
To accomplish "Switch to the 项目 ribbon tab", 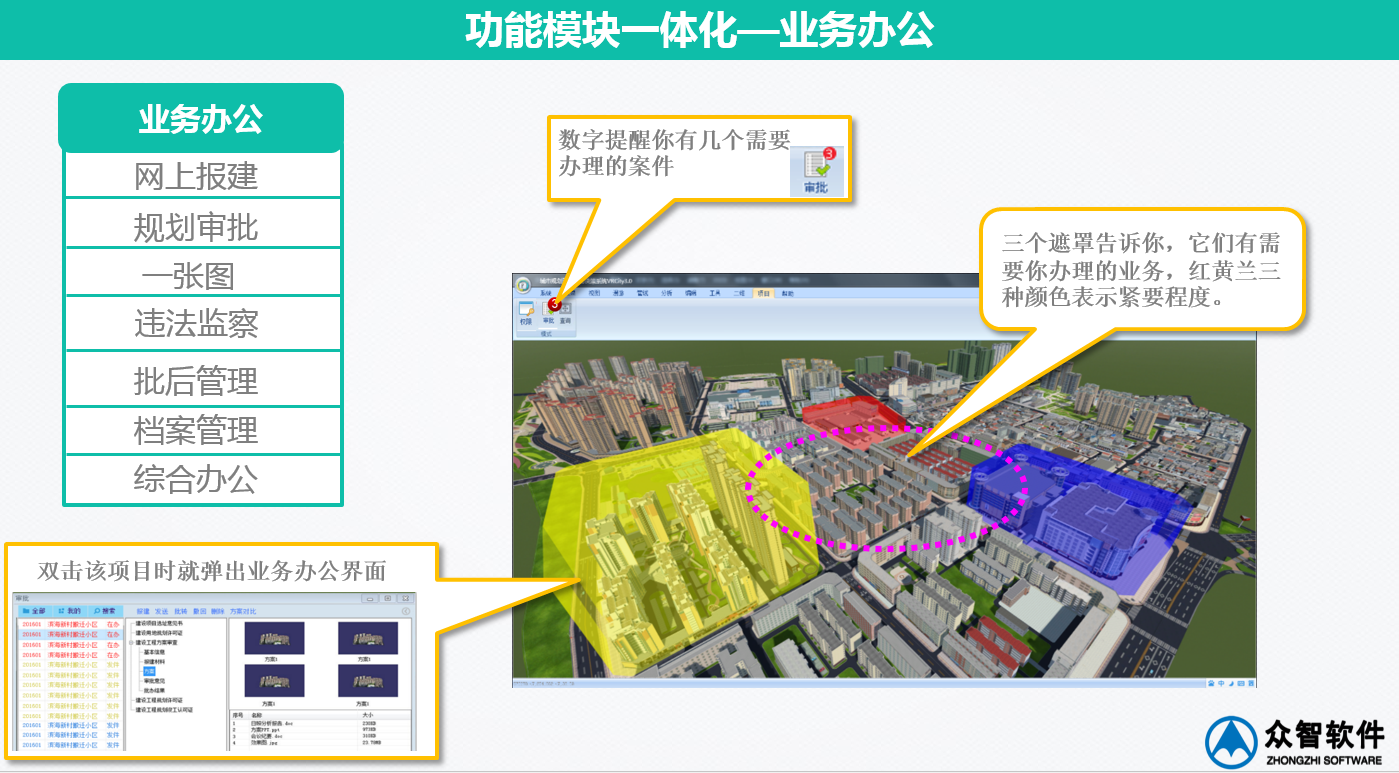I will pos(765,293).
